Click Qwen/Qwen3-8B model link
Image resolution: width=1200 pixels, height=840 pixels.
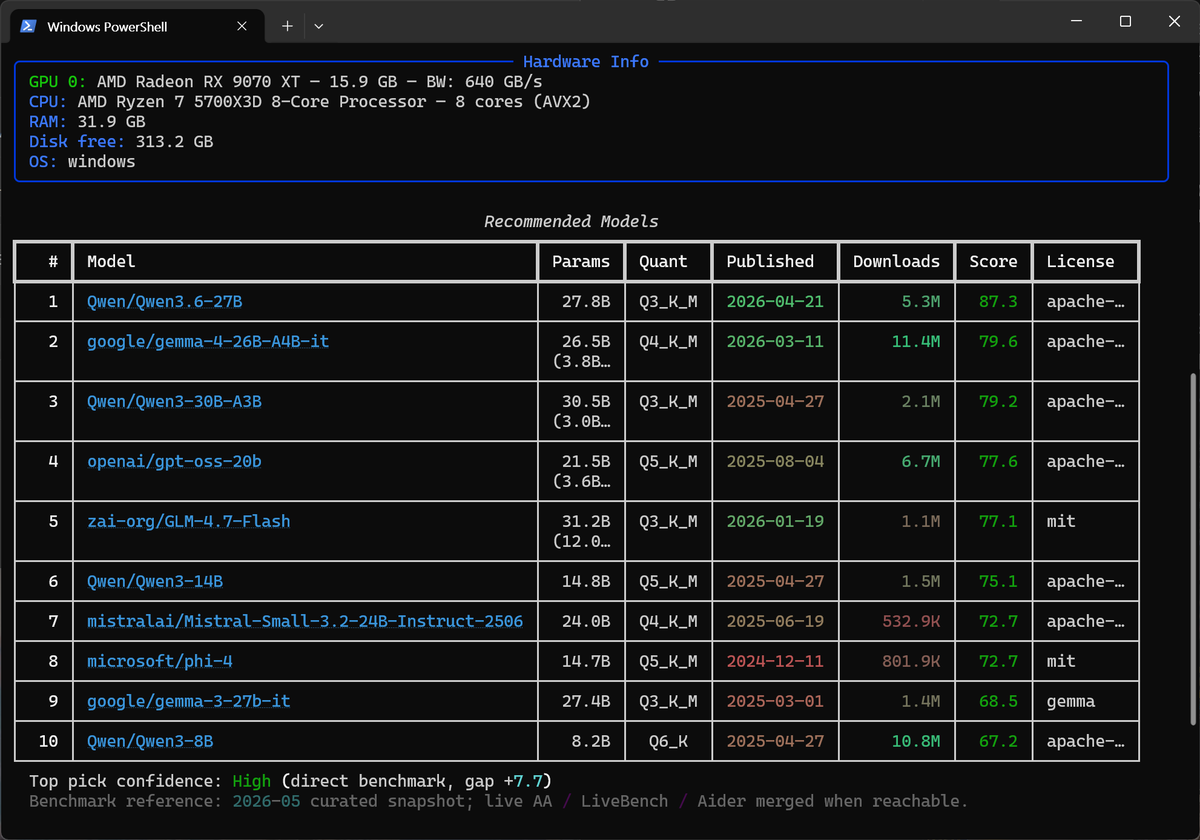coord(150,741)
